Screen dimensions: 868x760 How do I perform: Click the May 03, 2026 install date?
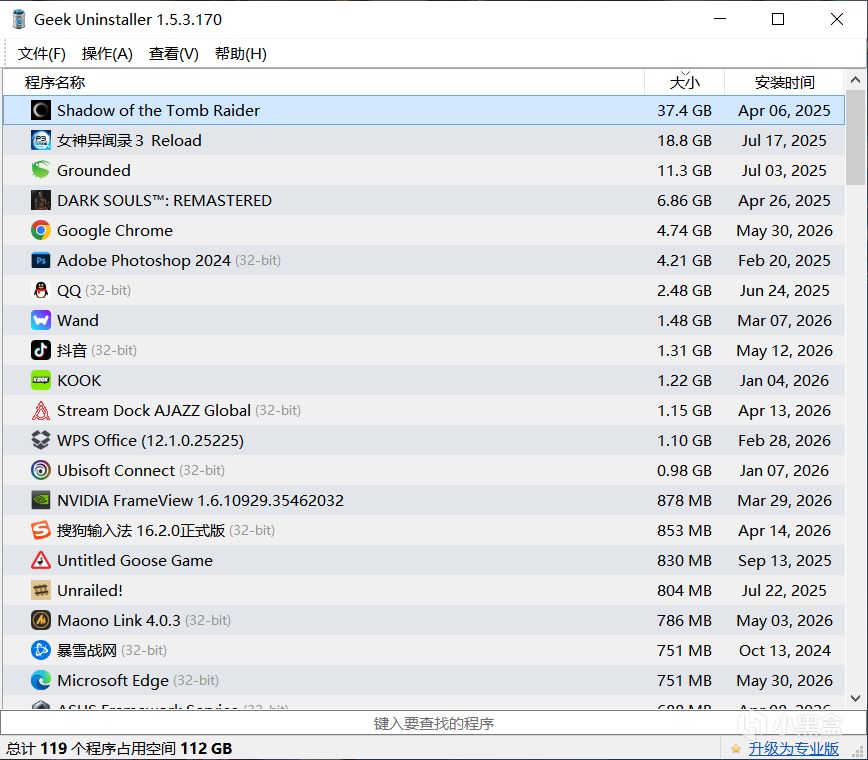point(784,620)
